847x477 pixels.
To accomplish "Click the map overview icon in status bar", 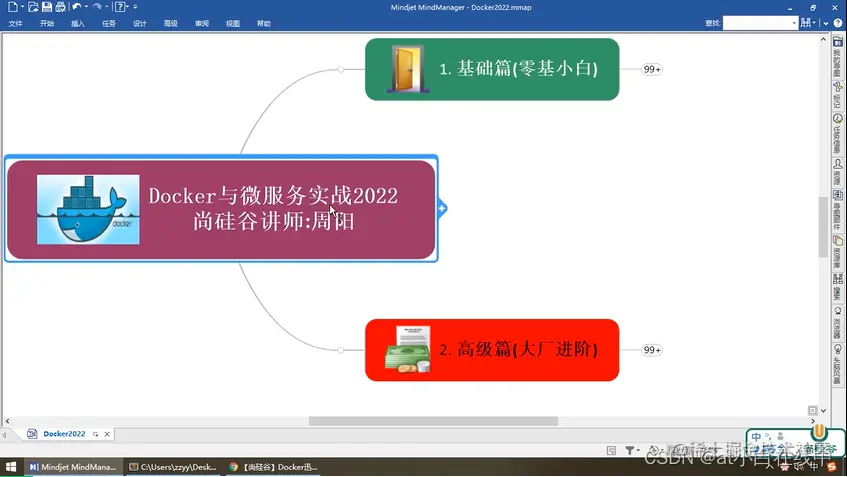I will point(611,450).
